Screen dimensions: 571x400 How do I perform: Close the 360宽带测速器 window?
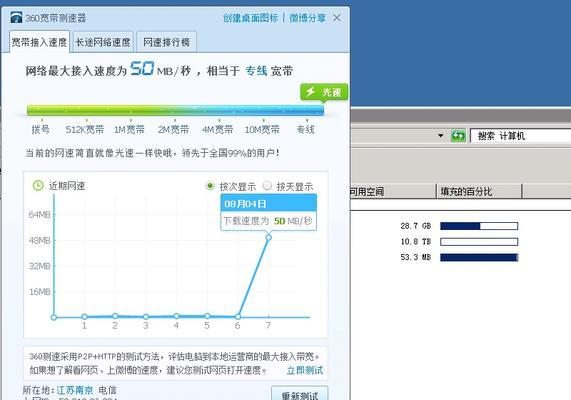point(337,18)
